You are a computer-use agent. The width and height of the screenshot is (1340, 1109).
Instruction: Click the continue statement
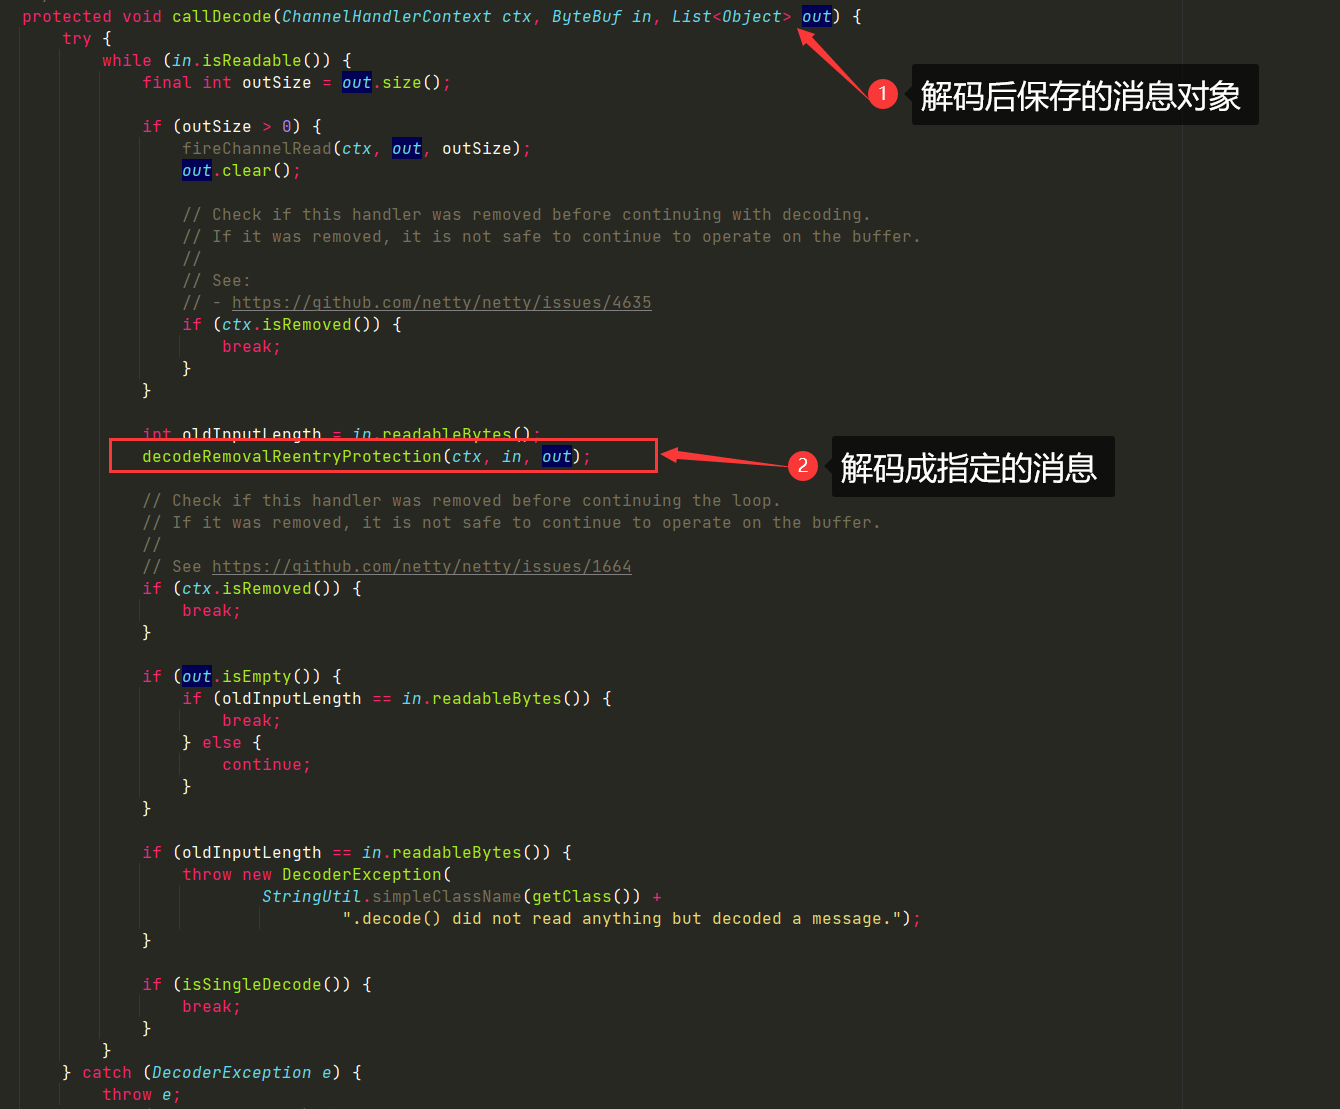point(266,764)
